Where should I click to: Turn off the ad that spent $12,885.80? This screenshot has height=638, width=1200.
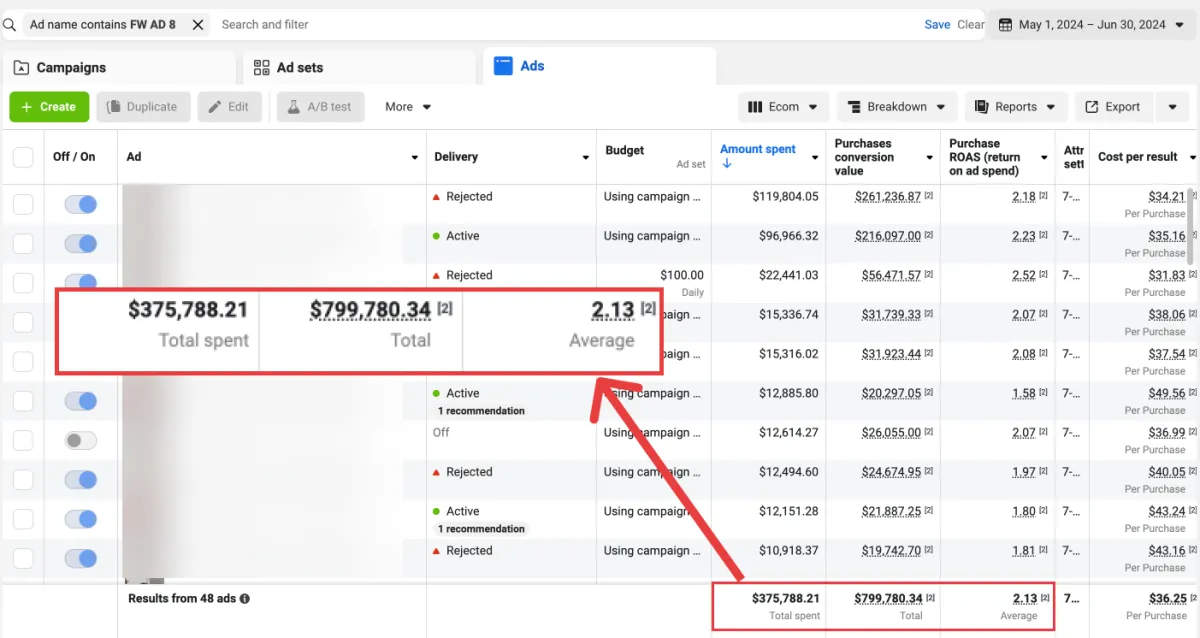(81, 401)
